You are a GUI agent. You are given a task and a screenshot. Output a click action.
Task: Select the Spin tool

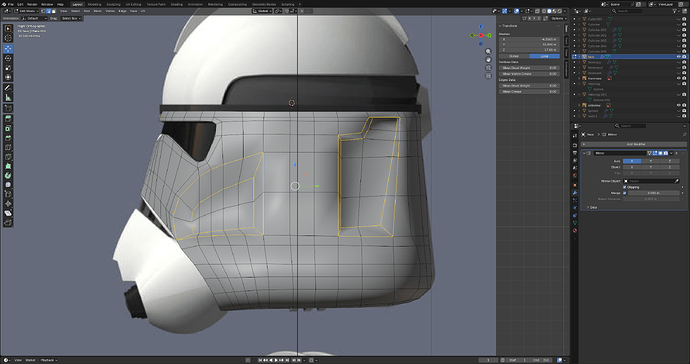(8, 175)
